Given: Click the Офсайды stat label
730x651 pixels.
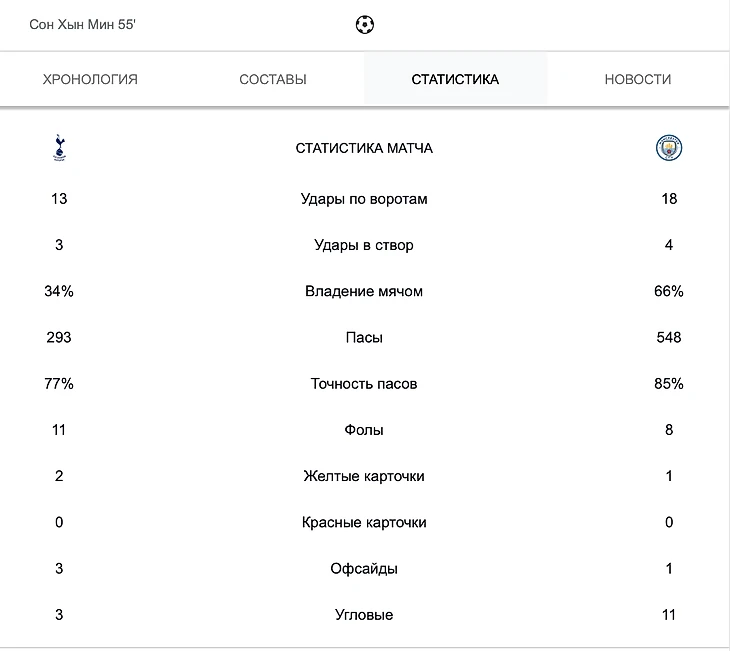Looking at the screenshot, I should pyautogui.click(x=364, y=568).
